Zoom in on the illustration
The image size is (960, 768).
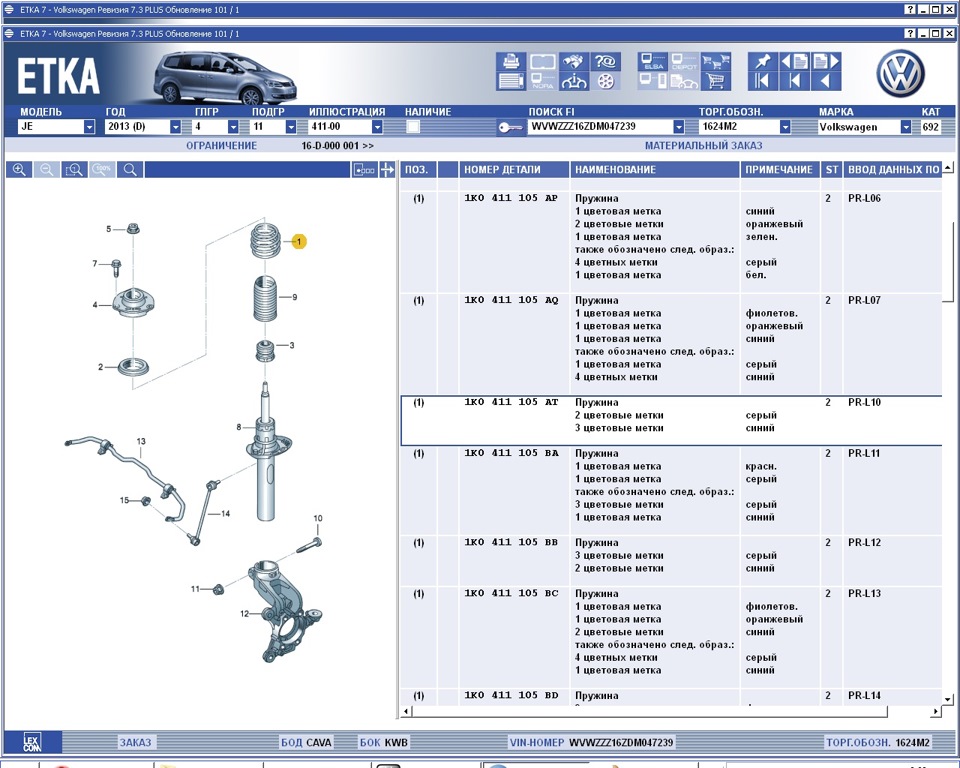tap(20, 170)
